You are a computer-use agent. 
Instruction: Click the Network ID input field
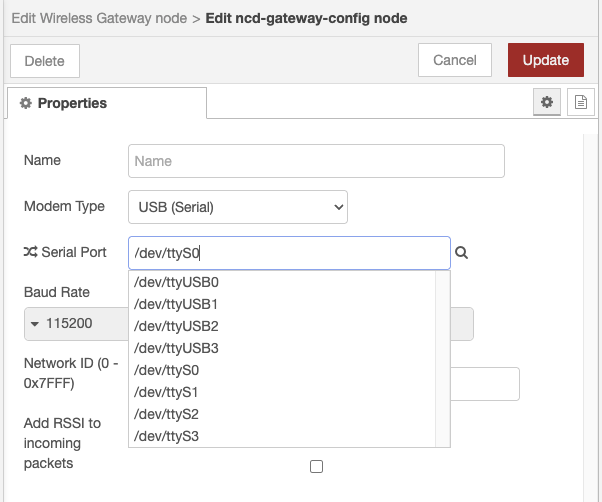tap(485, 384)
